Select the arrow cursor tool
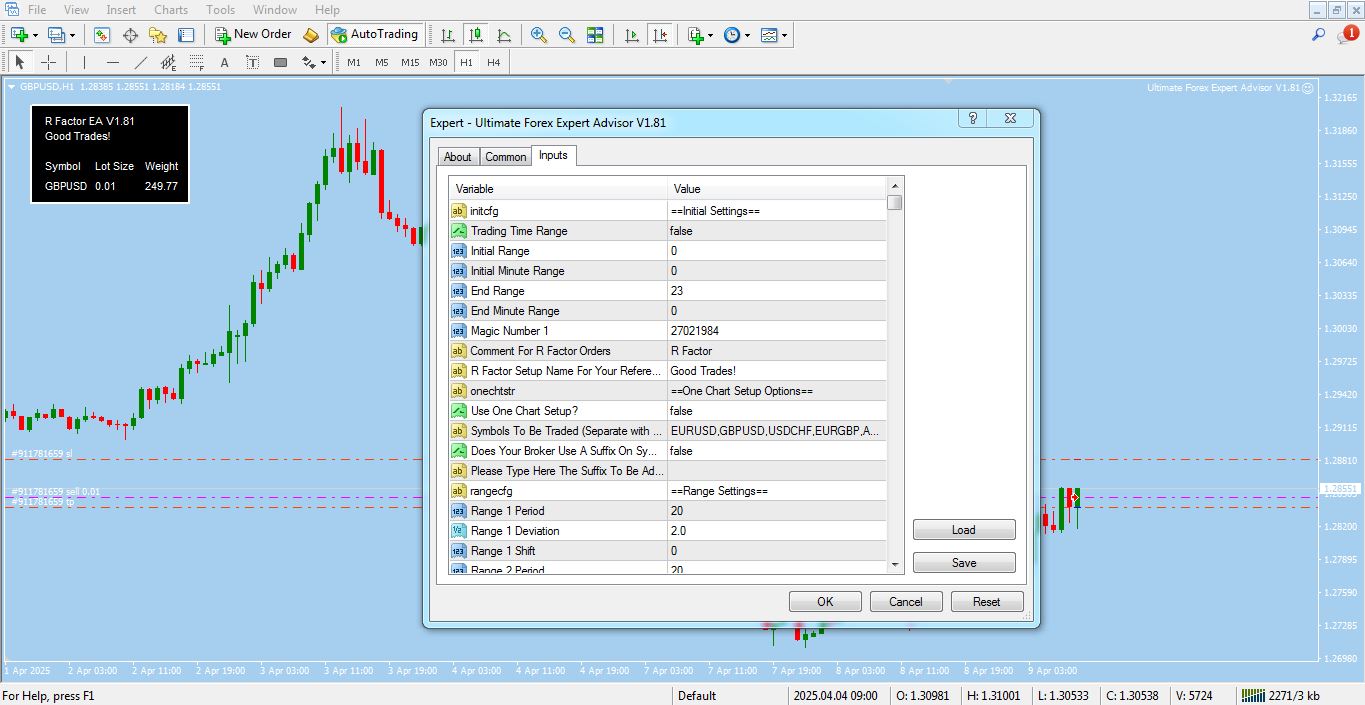This screenshot has width=1365, height=705. 19,62
